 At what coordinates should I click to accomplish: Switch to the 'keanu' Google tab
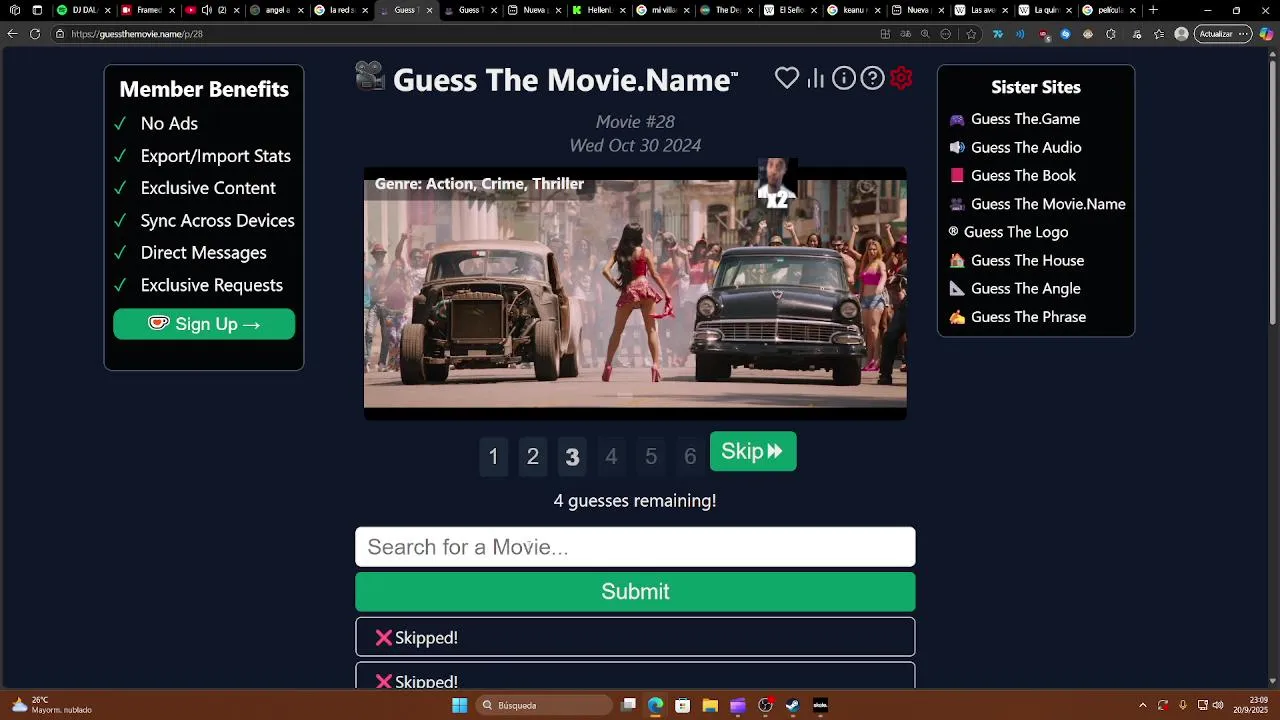(853, 10)
